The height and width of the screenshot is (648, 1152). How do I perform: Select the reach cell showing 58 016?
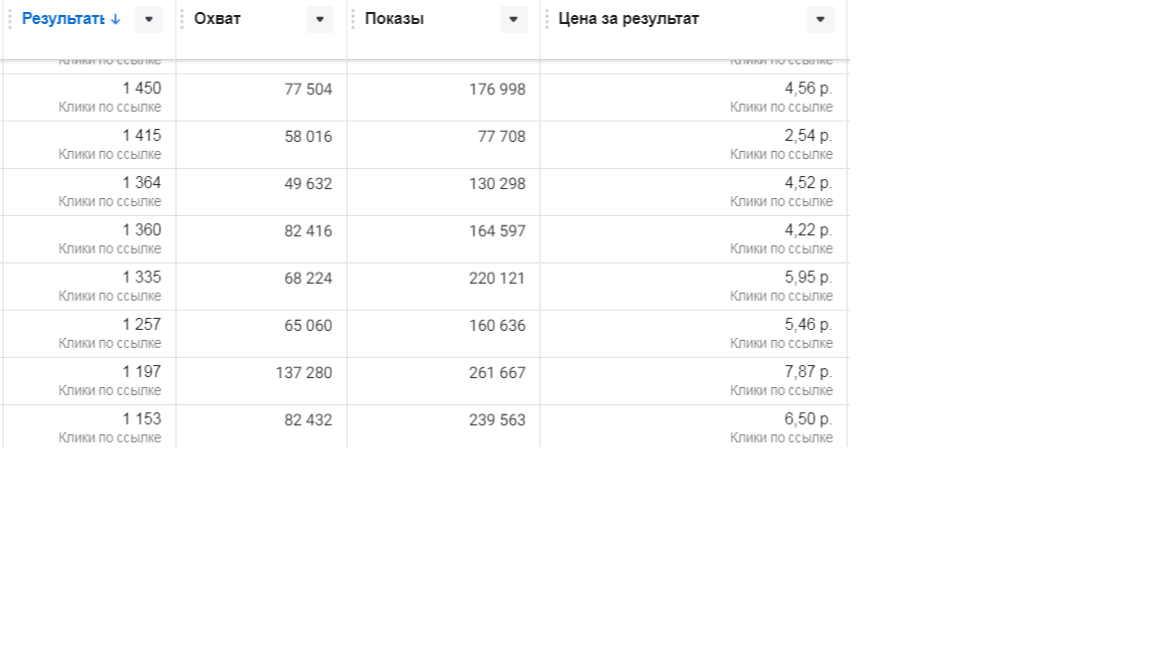[262, 145]
